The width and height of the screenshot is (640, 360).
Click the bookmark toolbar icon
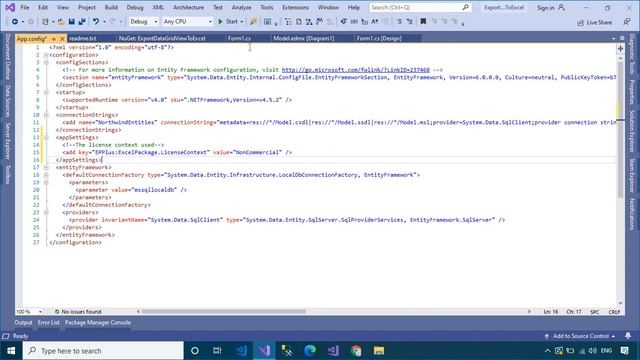[423, 22]
